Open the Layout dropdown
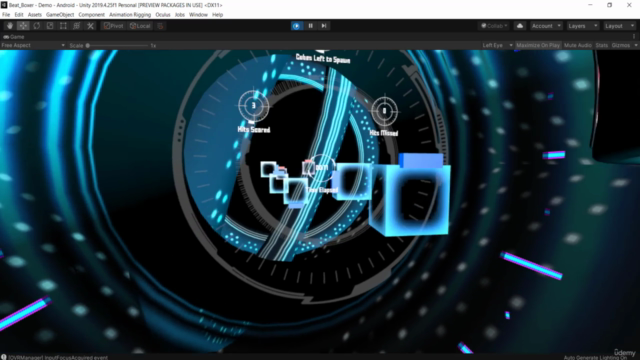 (x=619, y=26)
